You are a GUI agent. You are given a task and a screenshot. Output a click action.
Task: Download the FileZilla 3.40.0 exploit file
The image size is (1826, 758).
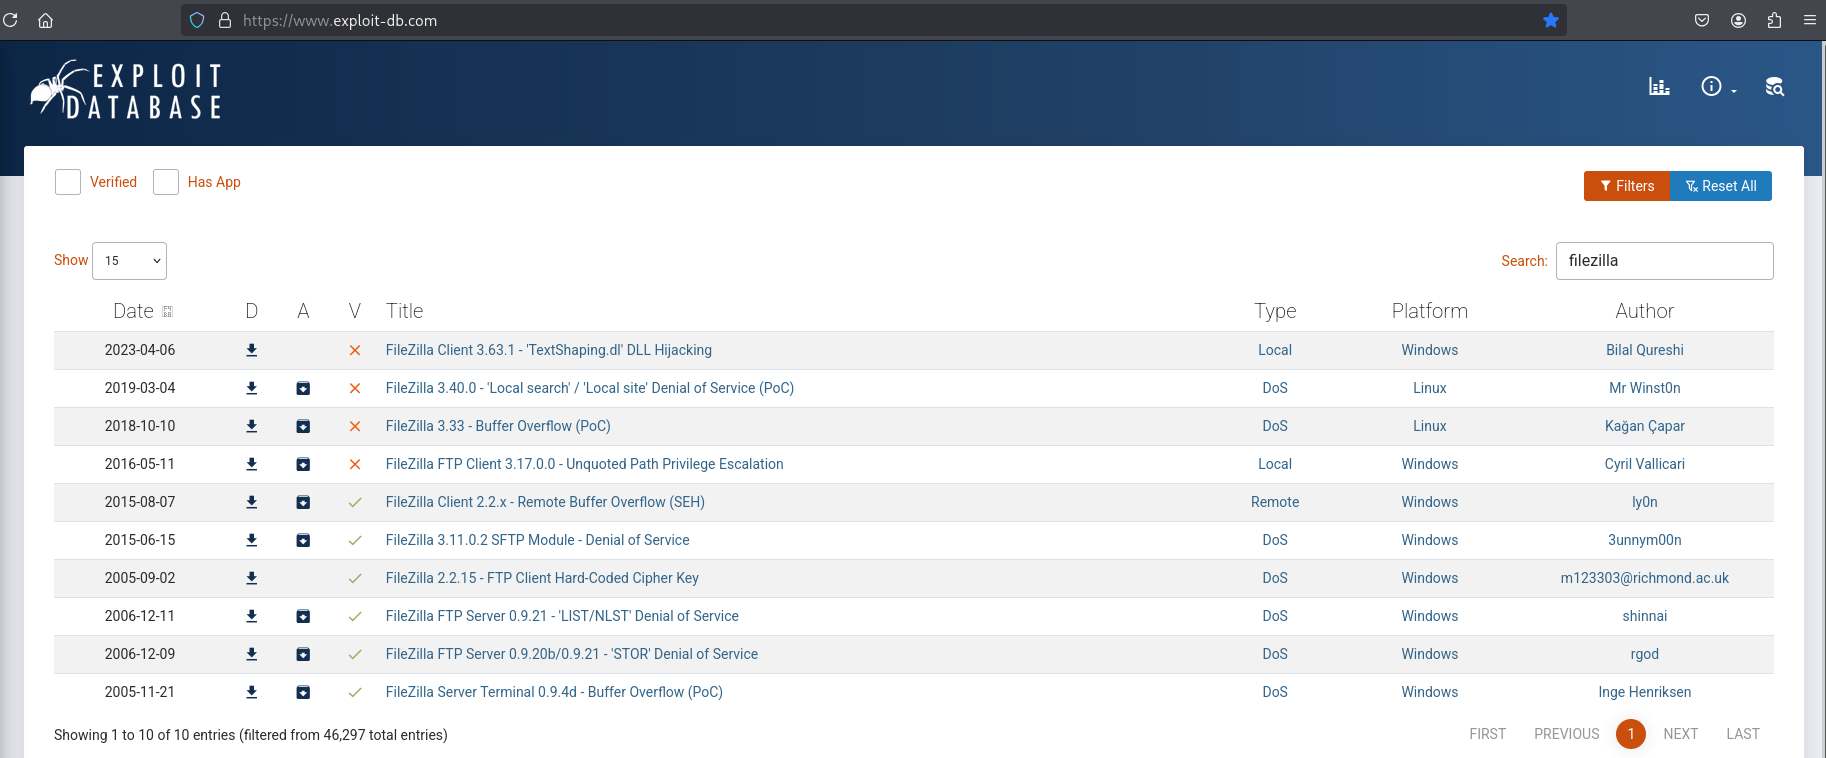tap(252, 388)
